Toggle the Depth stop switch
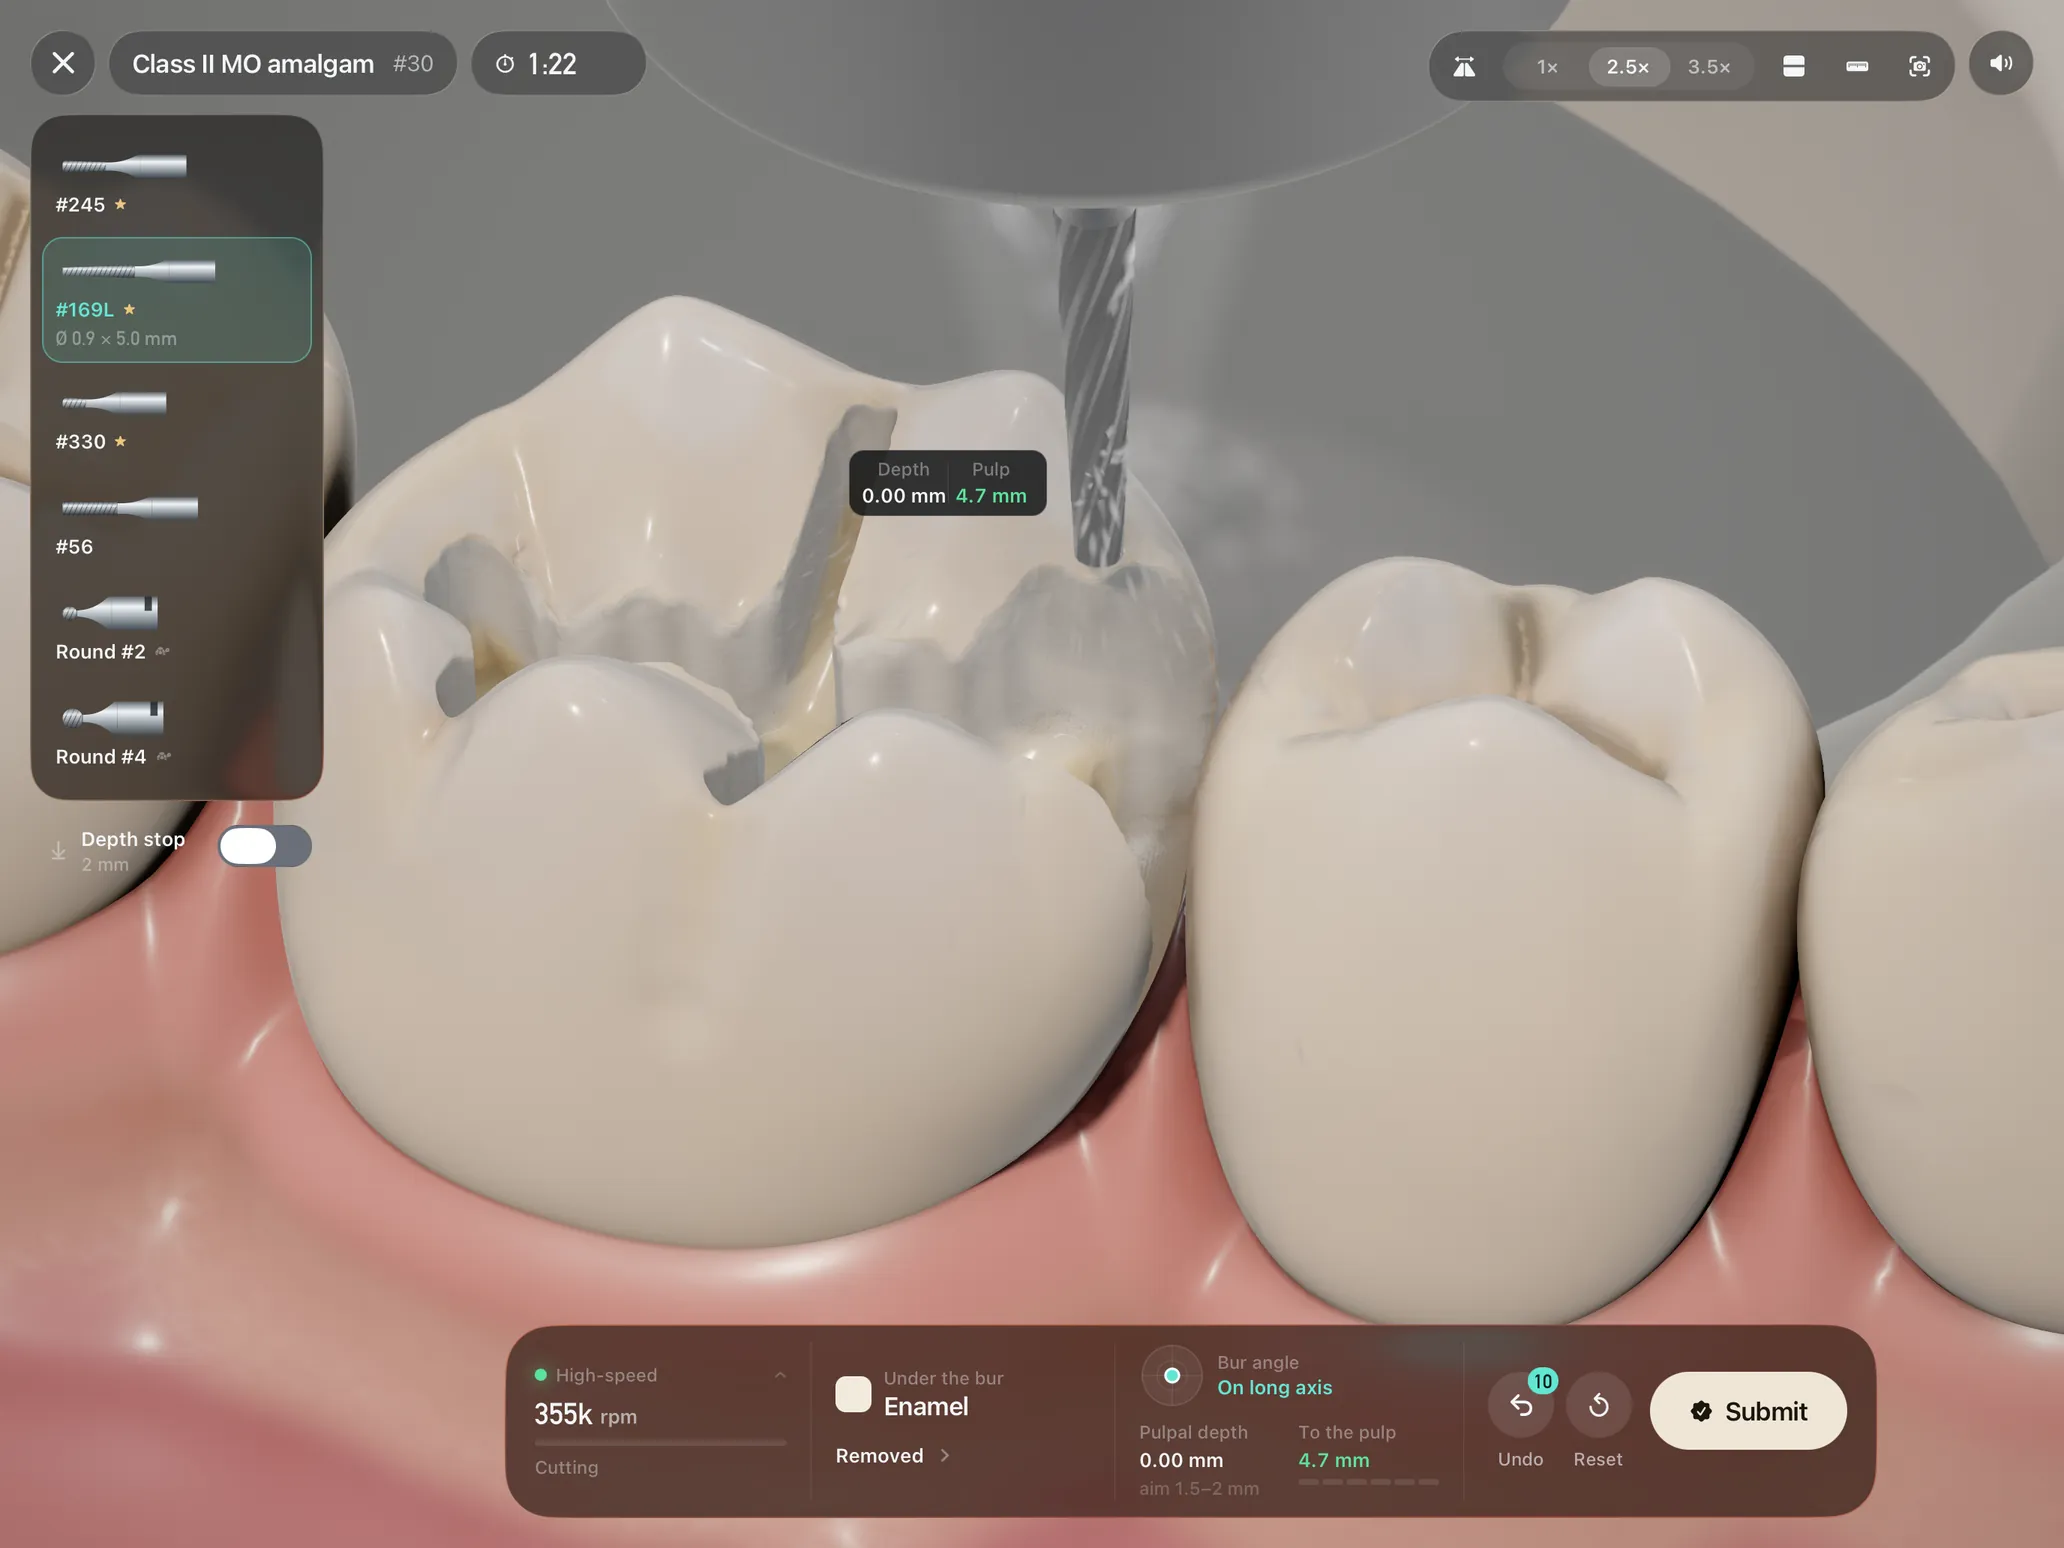 tap(265, 847)
